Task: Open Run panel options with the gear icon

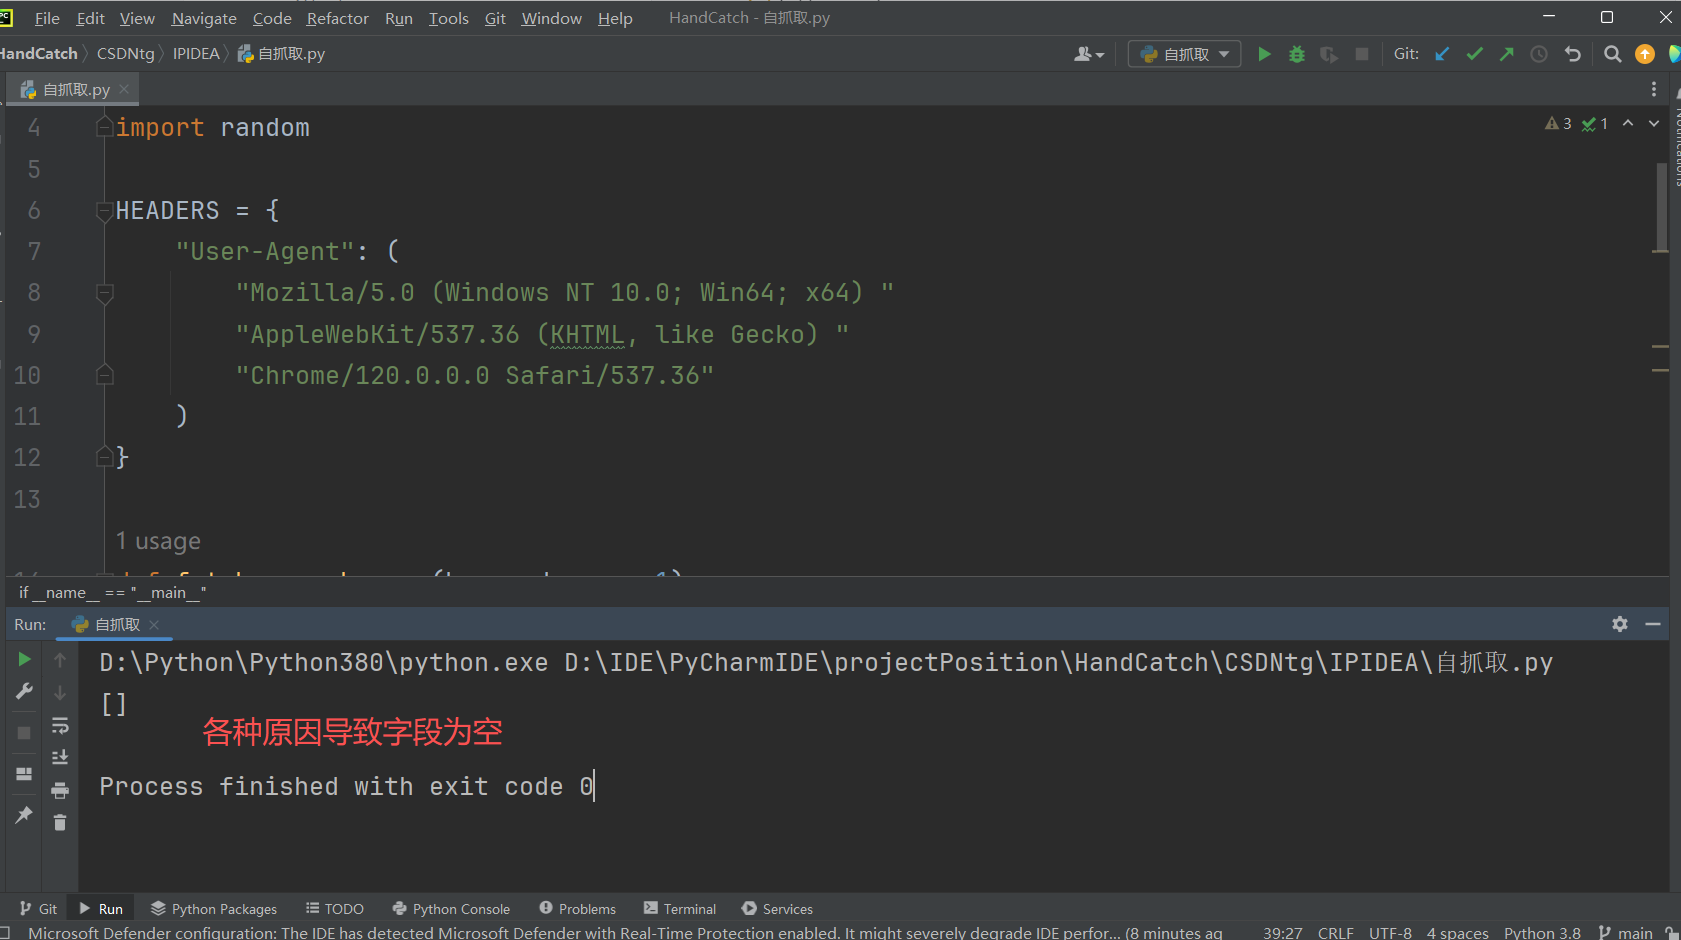Action: [x=1620, y=624]
